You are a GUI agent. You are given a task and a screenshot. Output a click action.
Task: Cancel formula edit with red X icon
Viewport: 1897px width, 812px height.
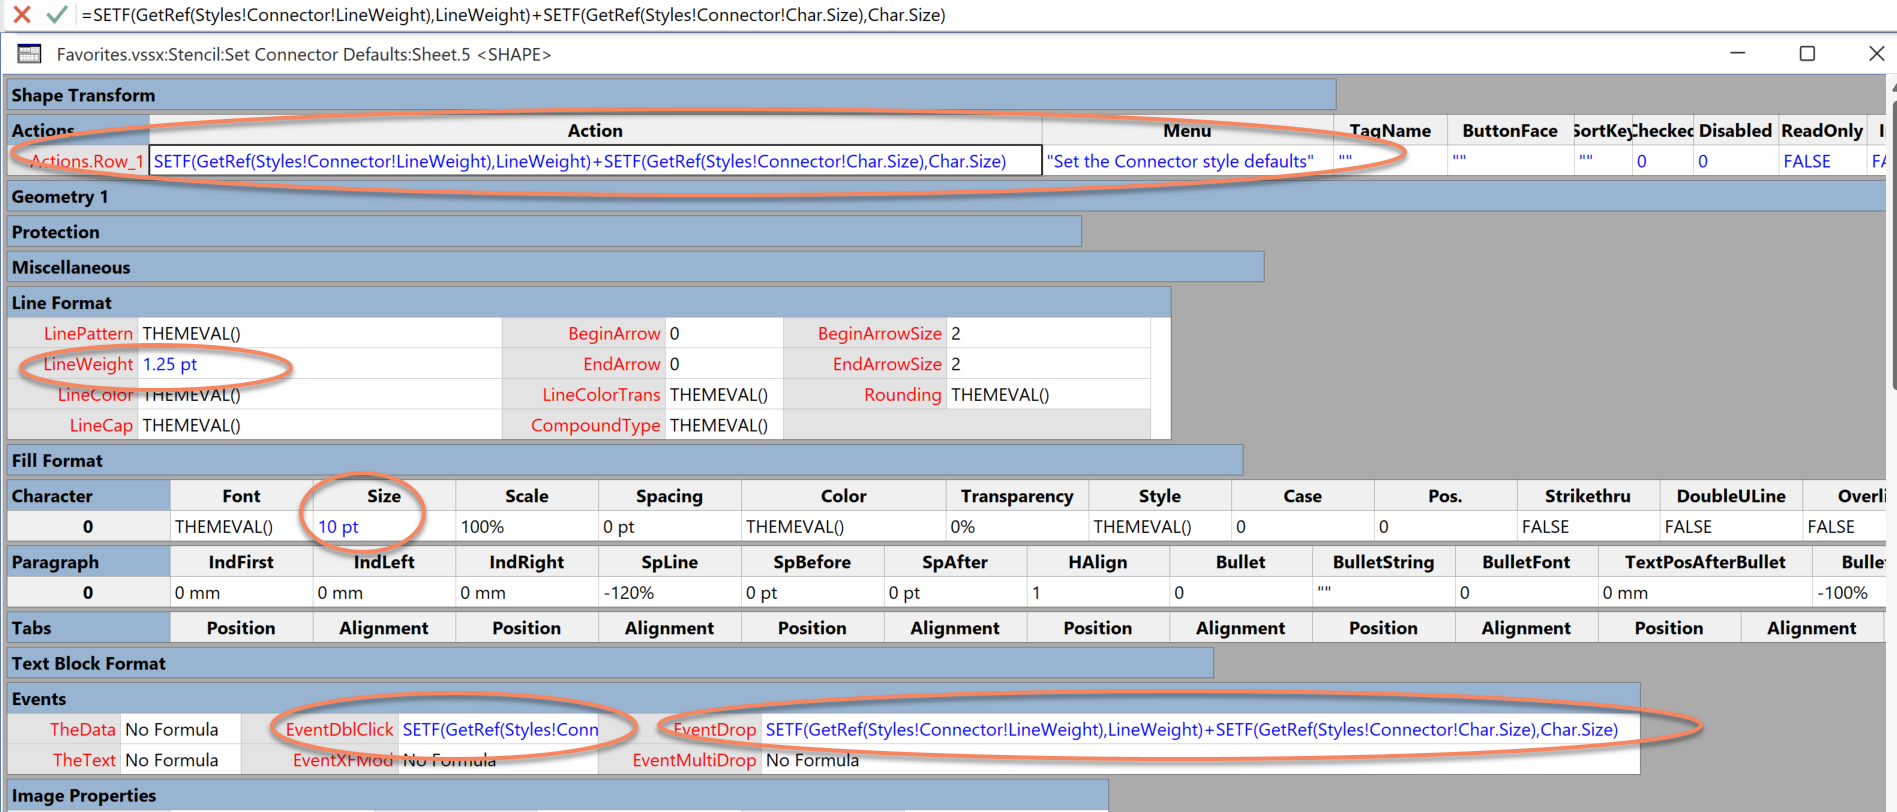coord(21,14)
